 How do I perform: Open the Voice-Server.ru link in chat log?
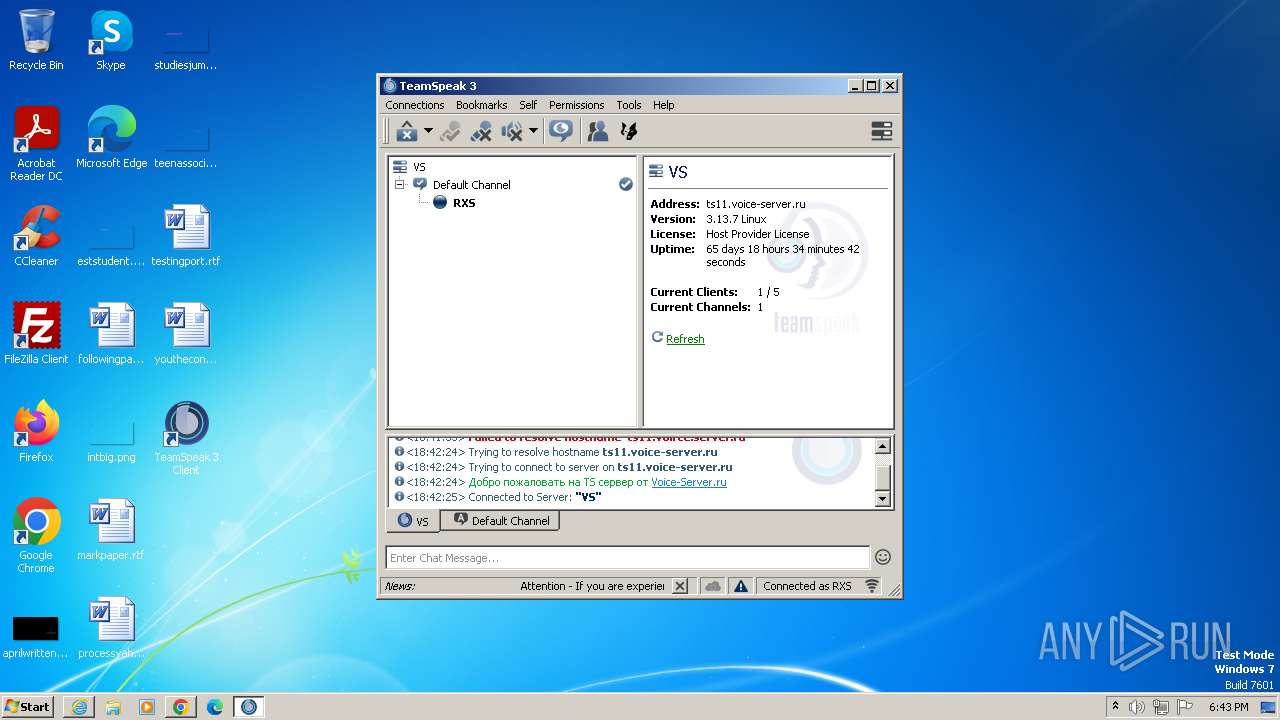coord(689,482)
